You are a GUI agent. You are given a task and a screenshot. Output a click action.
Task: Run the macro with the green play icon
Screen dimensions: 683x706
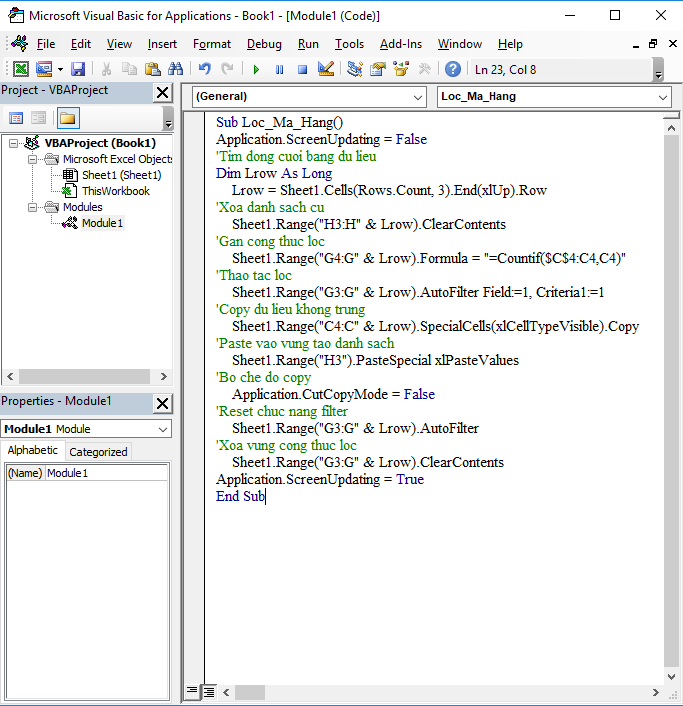(256, 69)
